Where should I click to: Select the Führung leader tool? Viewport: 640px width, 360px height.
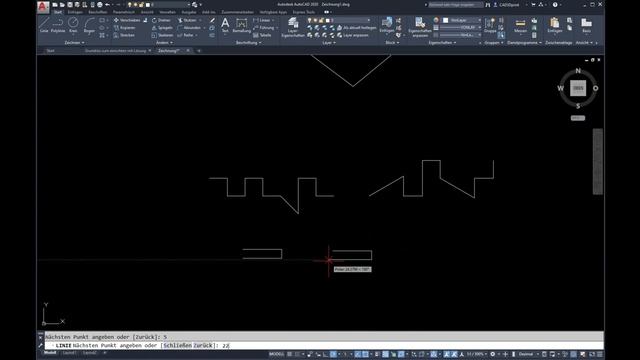264,28
